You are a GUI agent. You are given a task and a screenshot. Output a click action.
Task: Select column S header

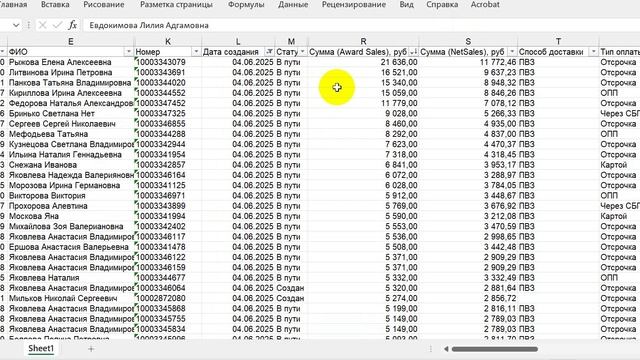point(468,41)
